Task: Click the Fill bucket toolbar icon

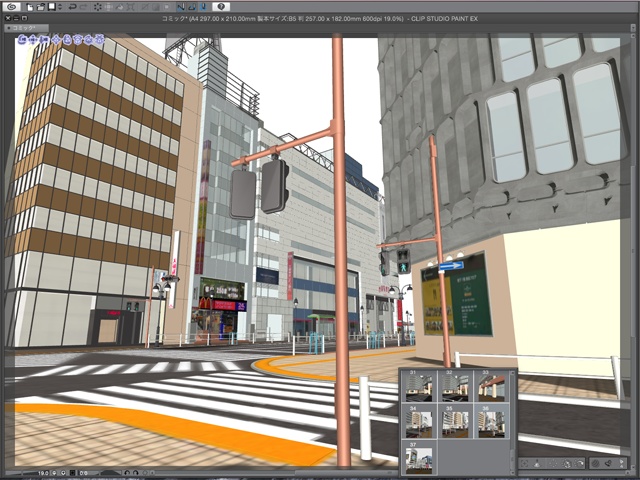Action: click(x=120, y=7)
